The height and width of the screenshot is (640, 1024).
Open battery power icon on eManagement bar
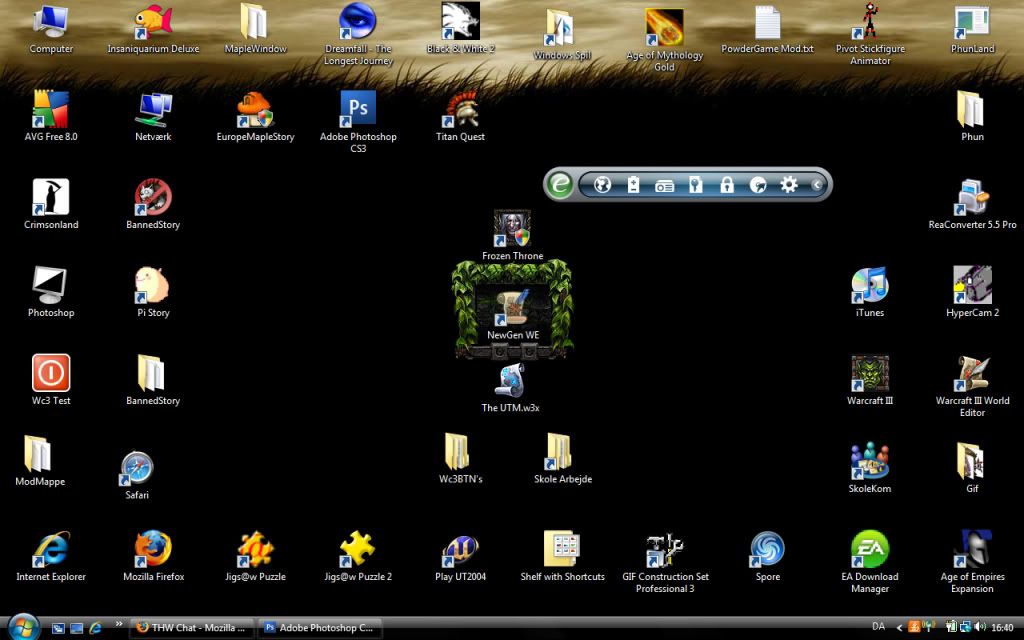pos(633,185)
